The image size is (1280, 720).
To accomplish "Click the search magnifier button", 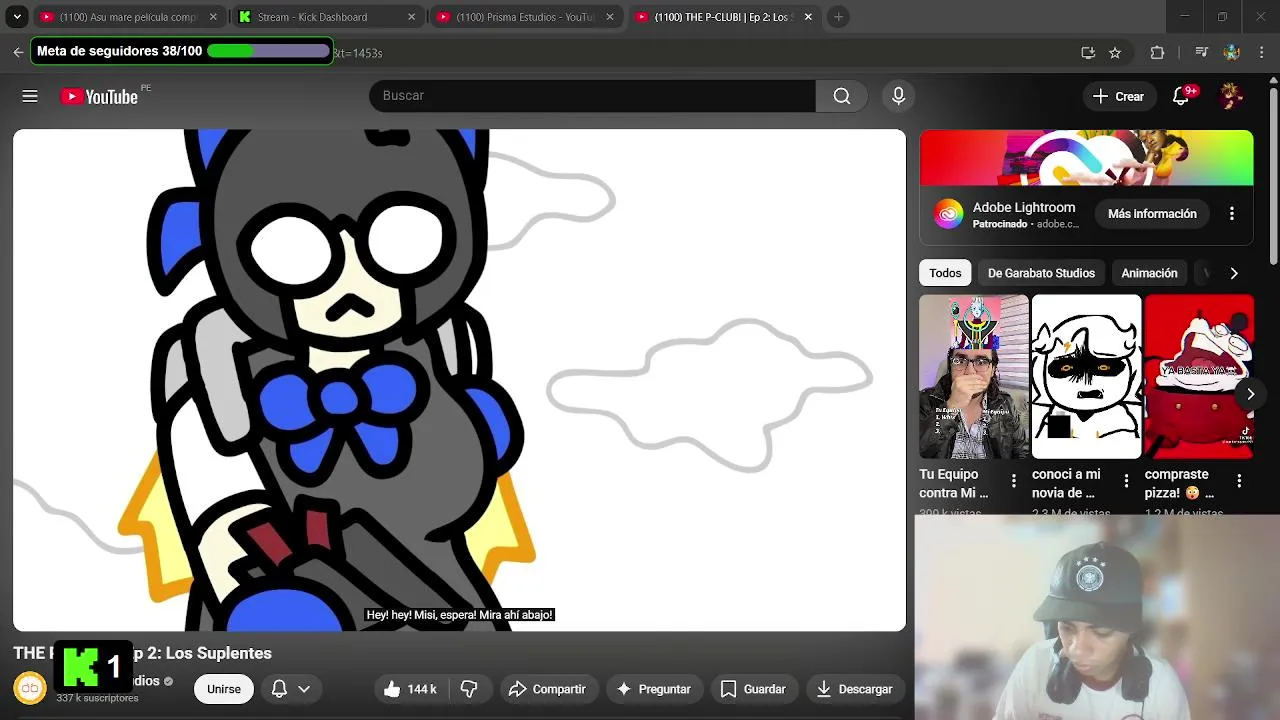I will pyautogui.click(x=842, y=96).
